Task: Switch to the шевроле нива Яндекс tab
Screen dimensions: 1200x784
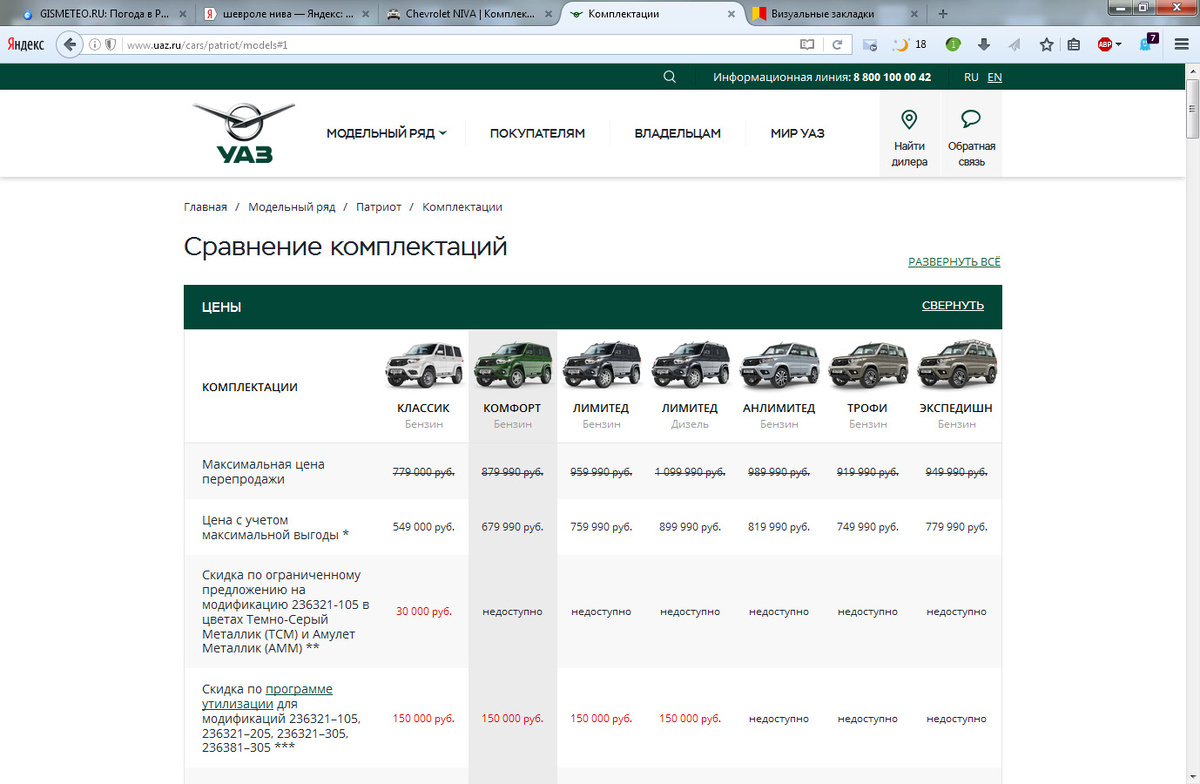Action: [x=285, y=14]
